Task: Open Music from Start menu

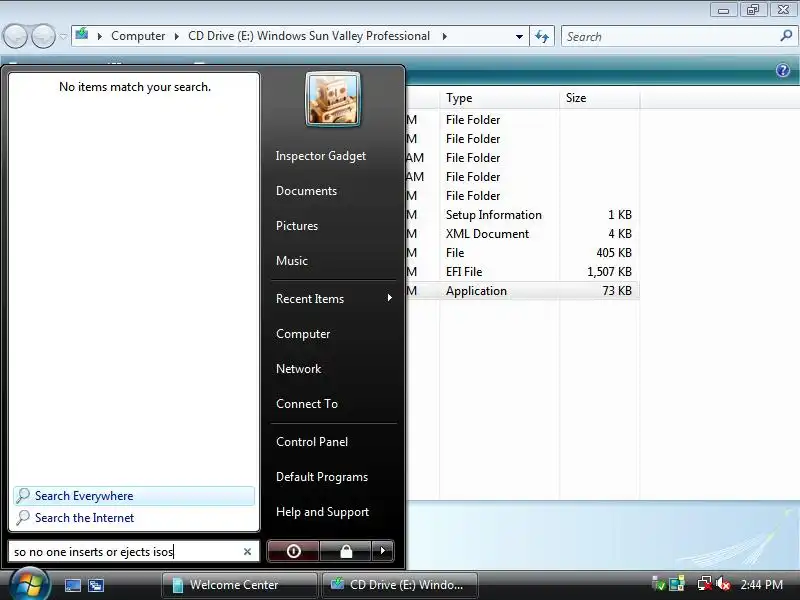Action: (291, 261)
